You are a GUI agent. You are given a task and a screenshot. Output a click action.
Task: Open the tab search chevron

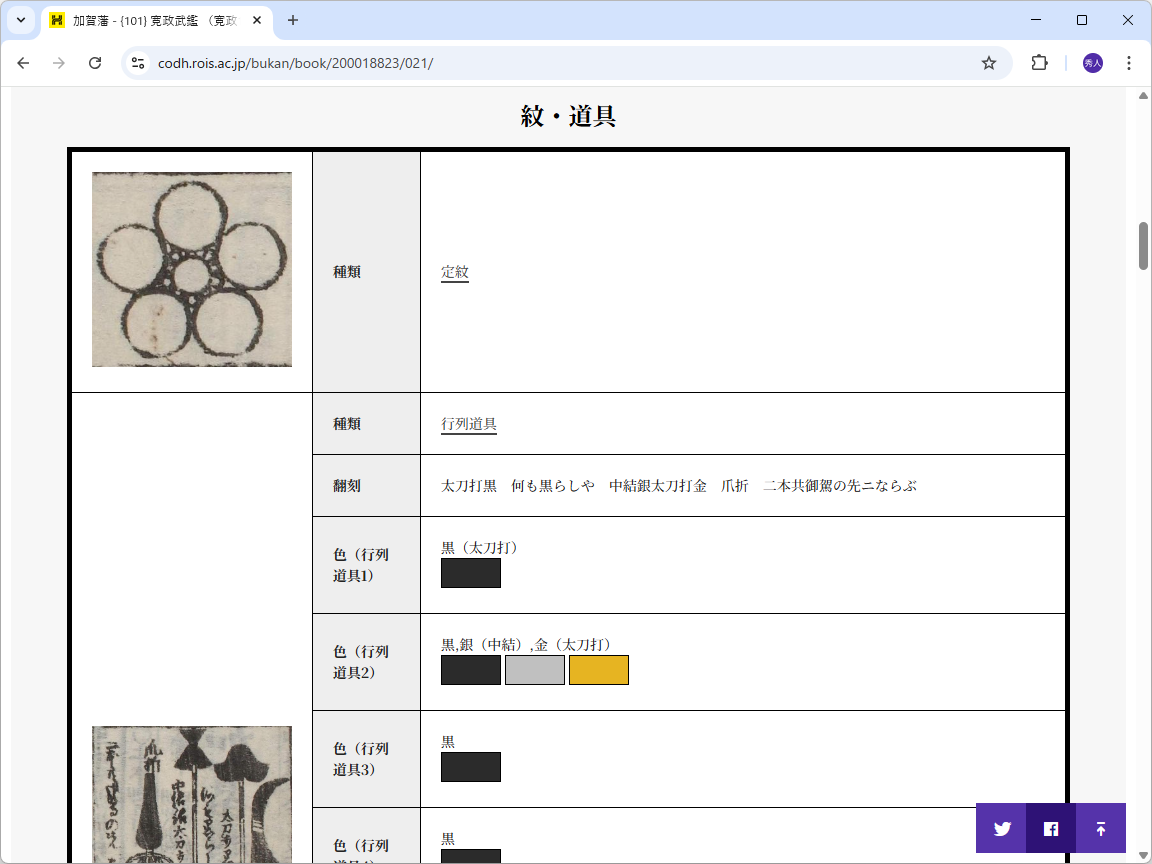(20, 20)
